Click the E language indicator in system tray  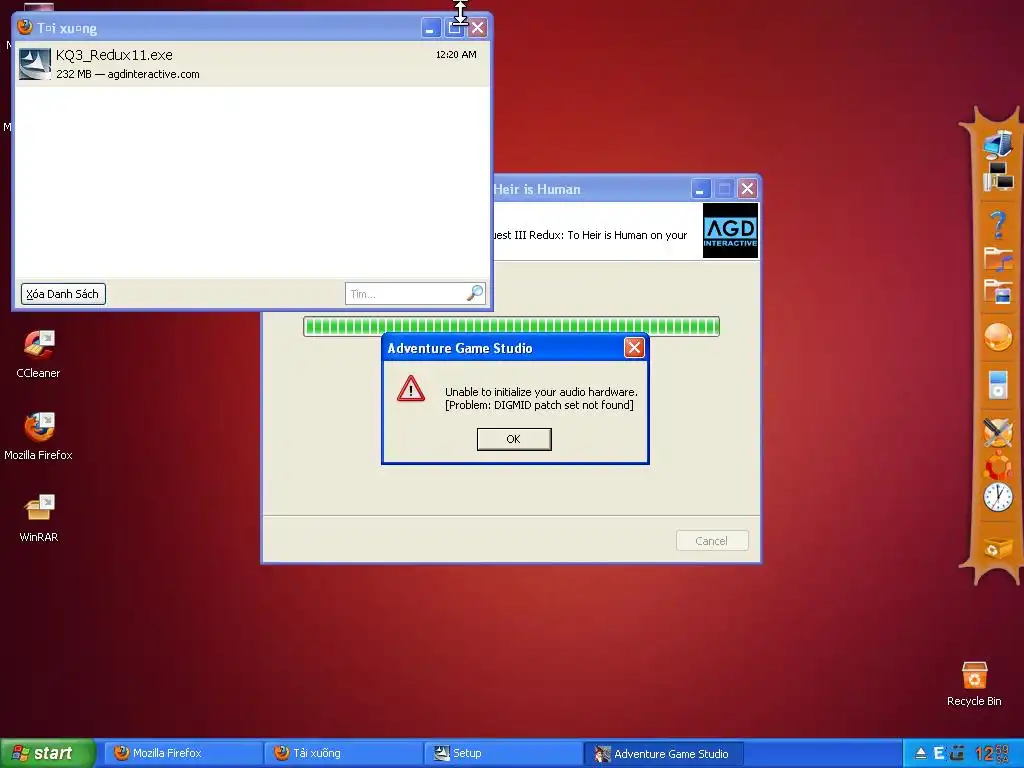tap(938, 754)
